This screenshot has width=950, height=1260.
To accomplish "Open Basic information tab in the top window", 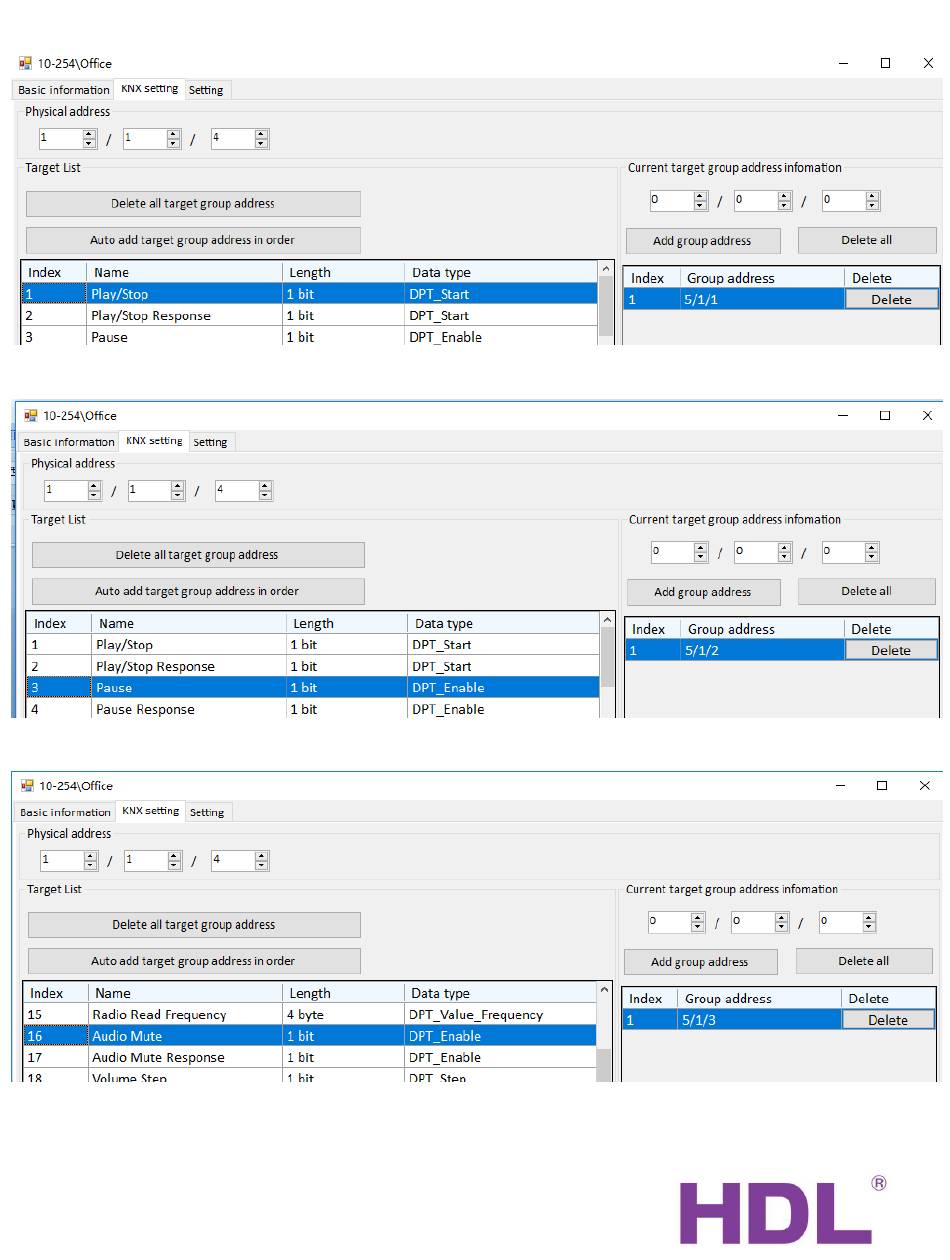I will [x=64, y=90].
